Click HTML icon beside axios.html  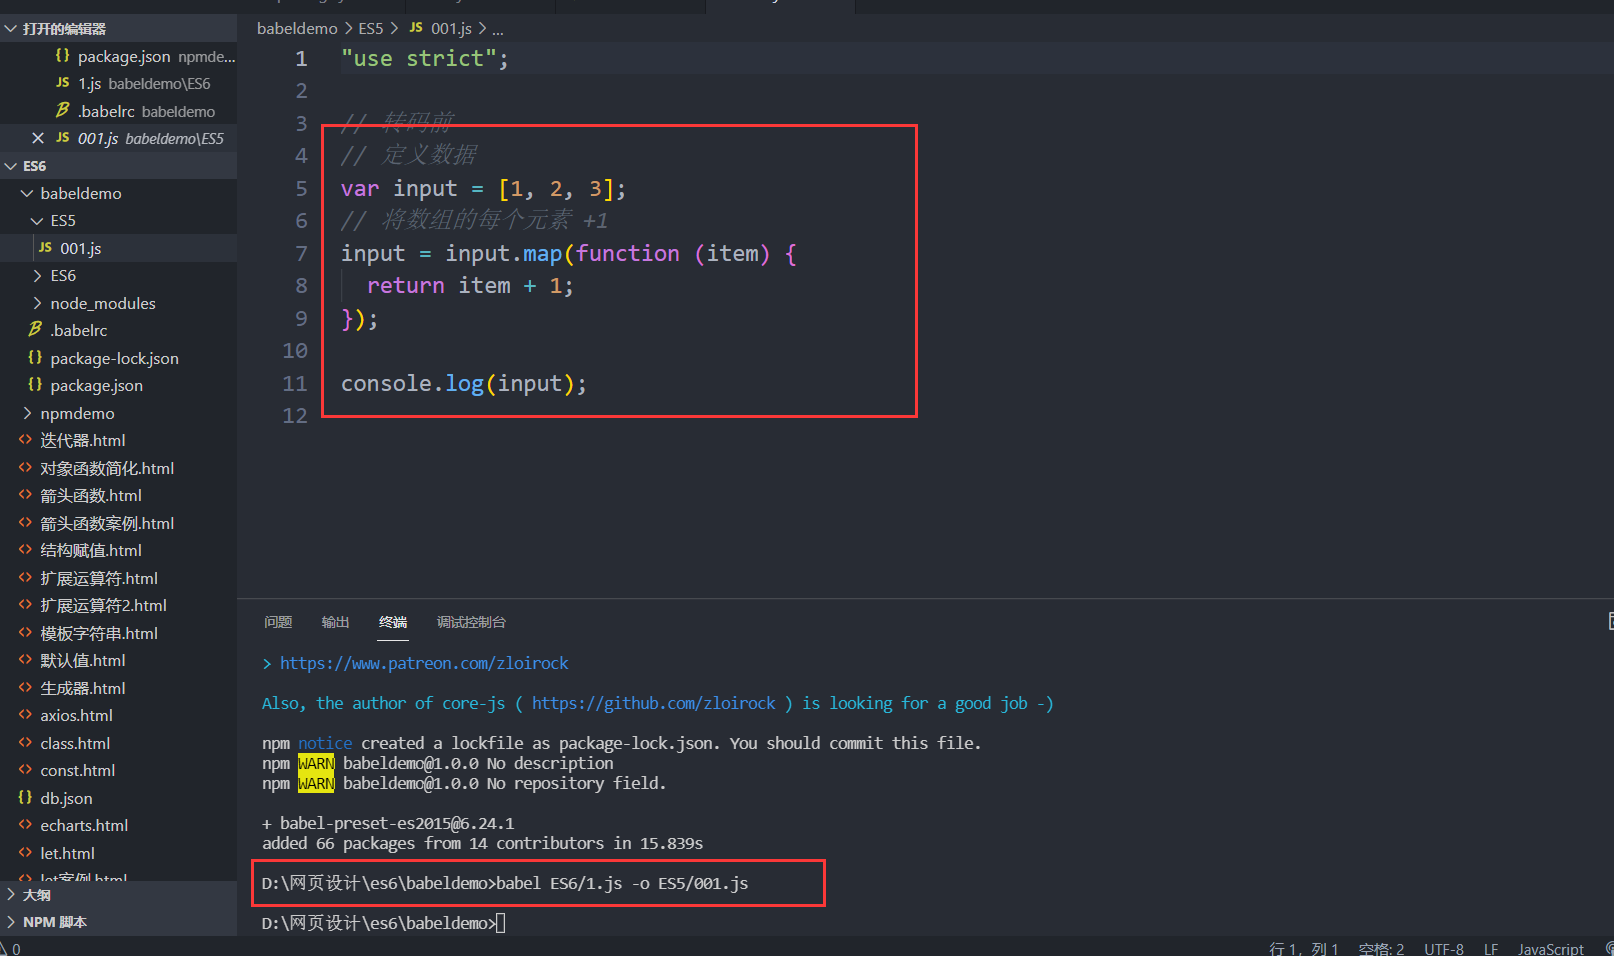tap(25, 714)
